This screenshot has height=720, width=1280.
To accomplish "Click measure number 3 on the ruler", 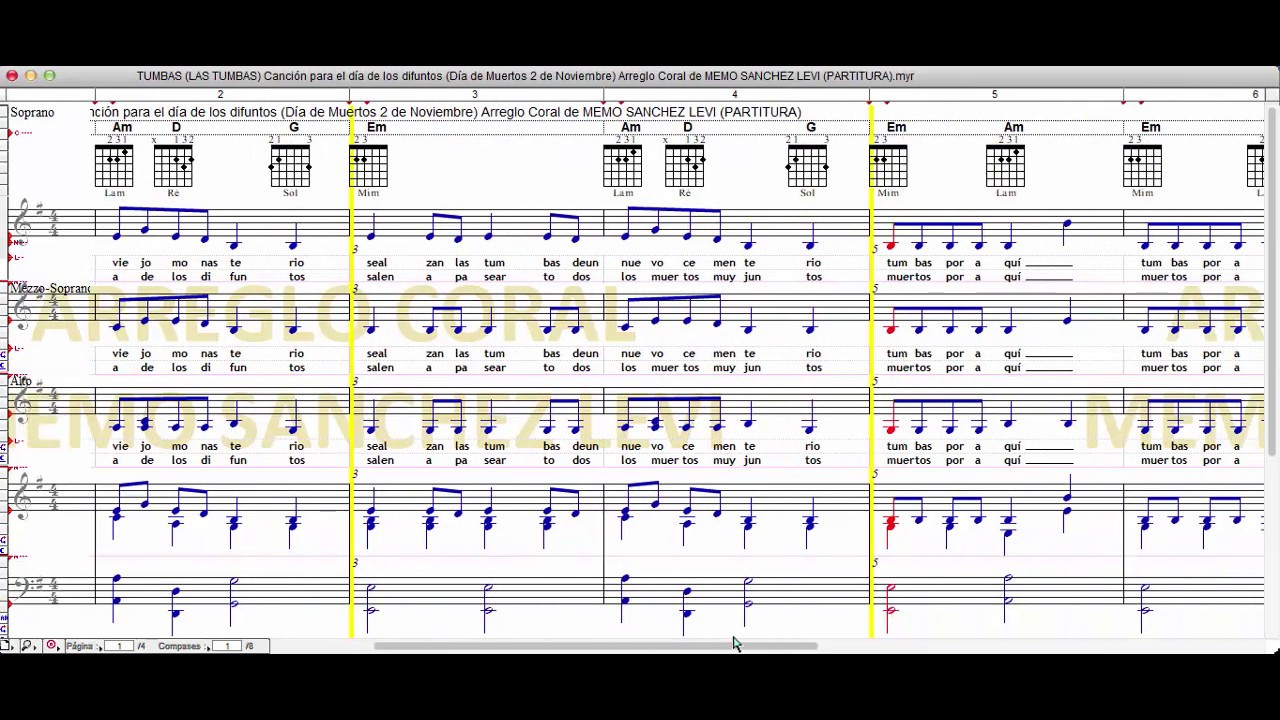I will (474, 94).
